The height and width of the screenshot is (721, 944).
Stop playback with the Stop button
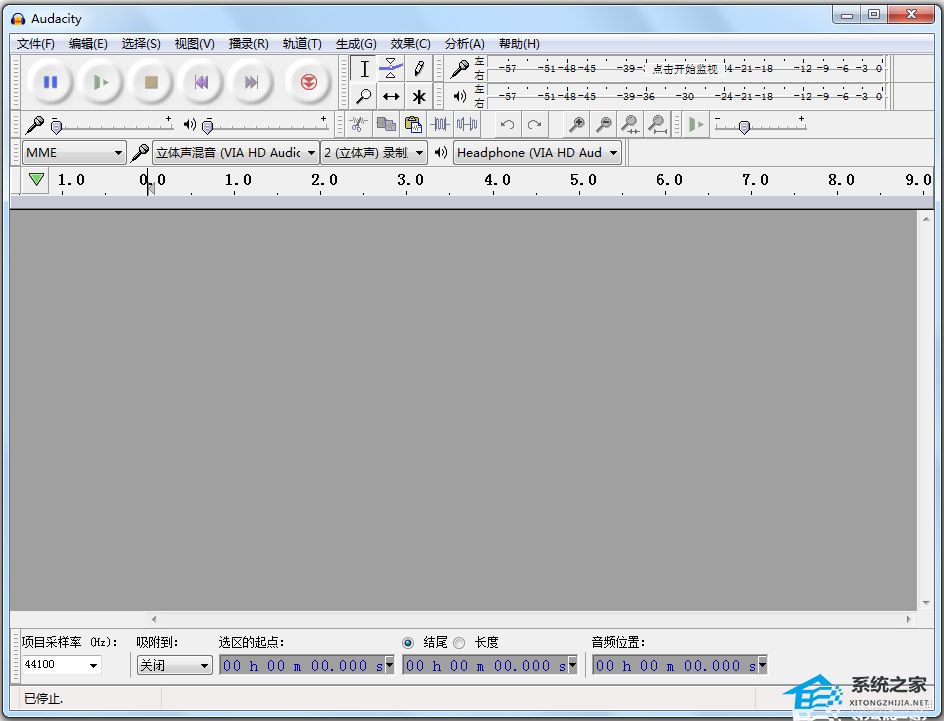[x=151, y=82]
